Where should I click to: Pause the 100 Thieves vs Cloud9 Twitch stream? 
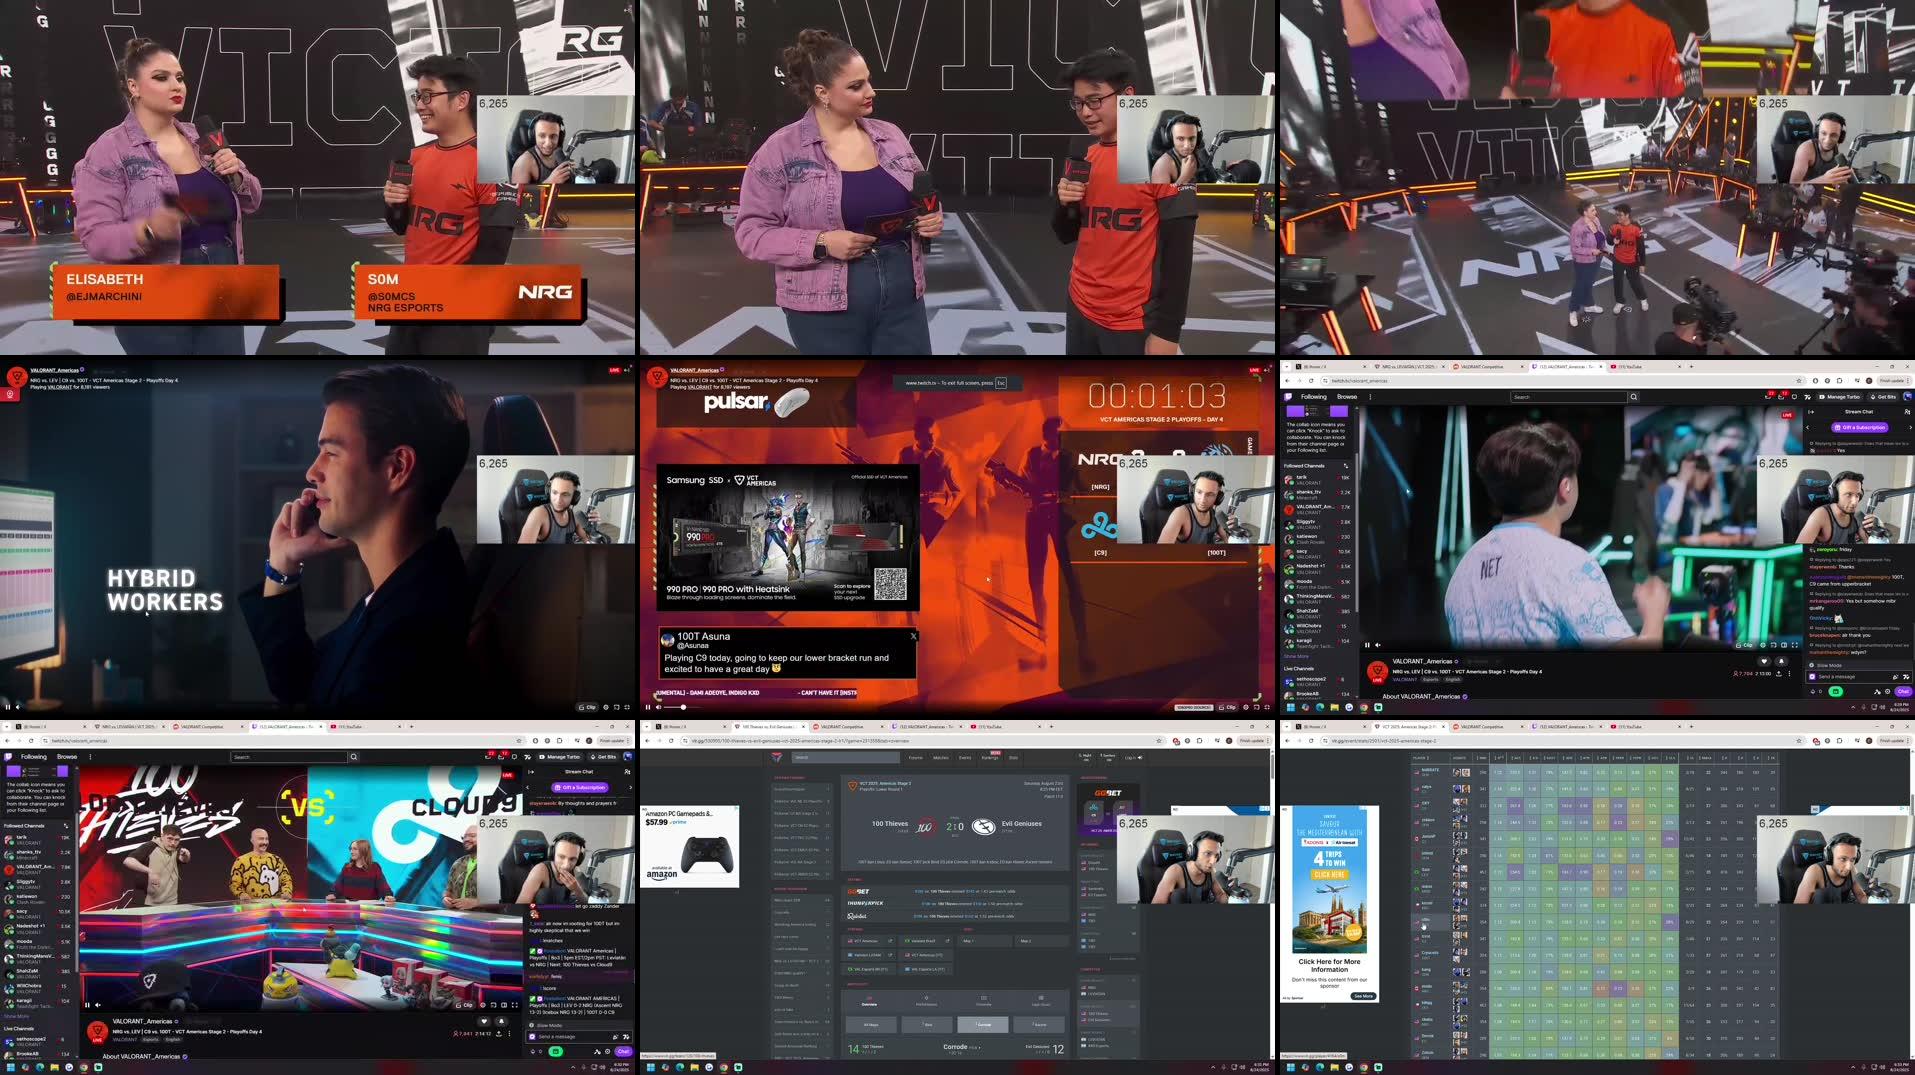click(87, 1005)
